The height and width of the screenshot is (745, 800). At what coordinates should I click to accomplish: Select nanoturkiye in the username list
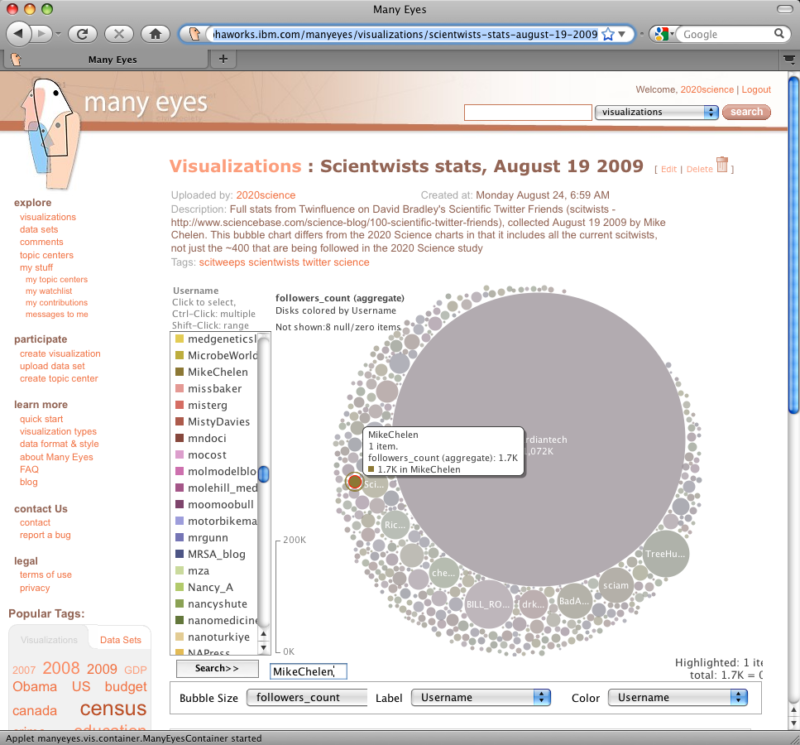tap(214, 637)
